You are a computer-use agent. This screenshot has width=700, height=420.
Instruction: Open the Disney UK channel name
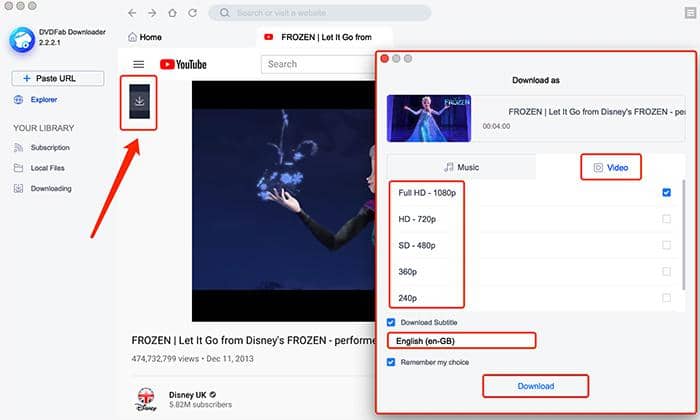188,395
